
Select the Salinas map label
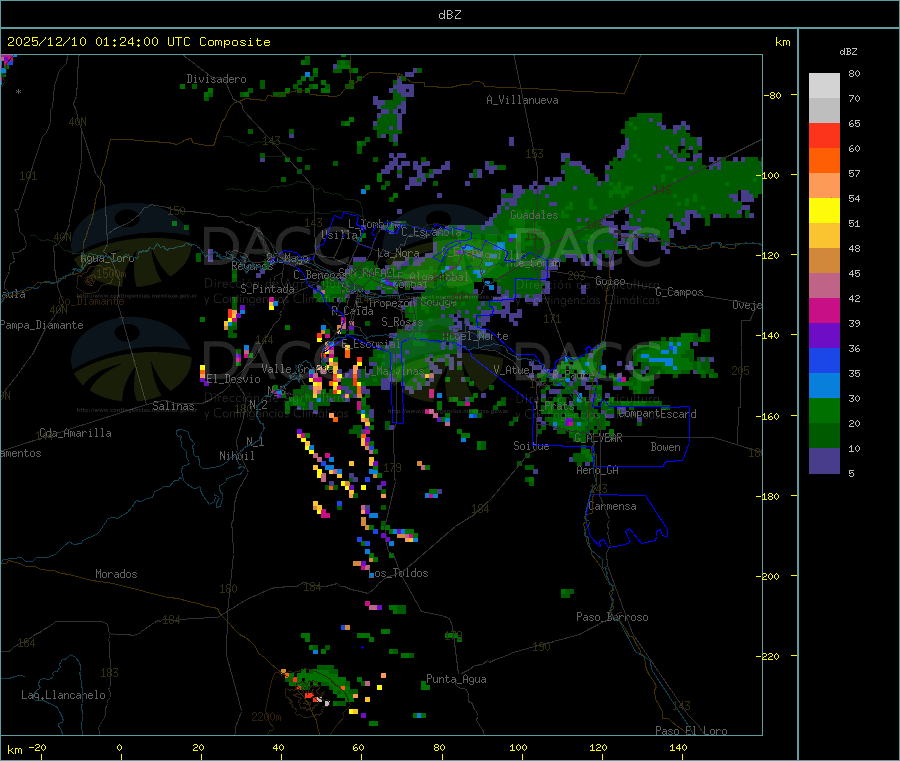coord(173,406)
